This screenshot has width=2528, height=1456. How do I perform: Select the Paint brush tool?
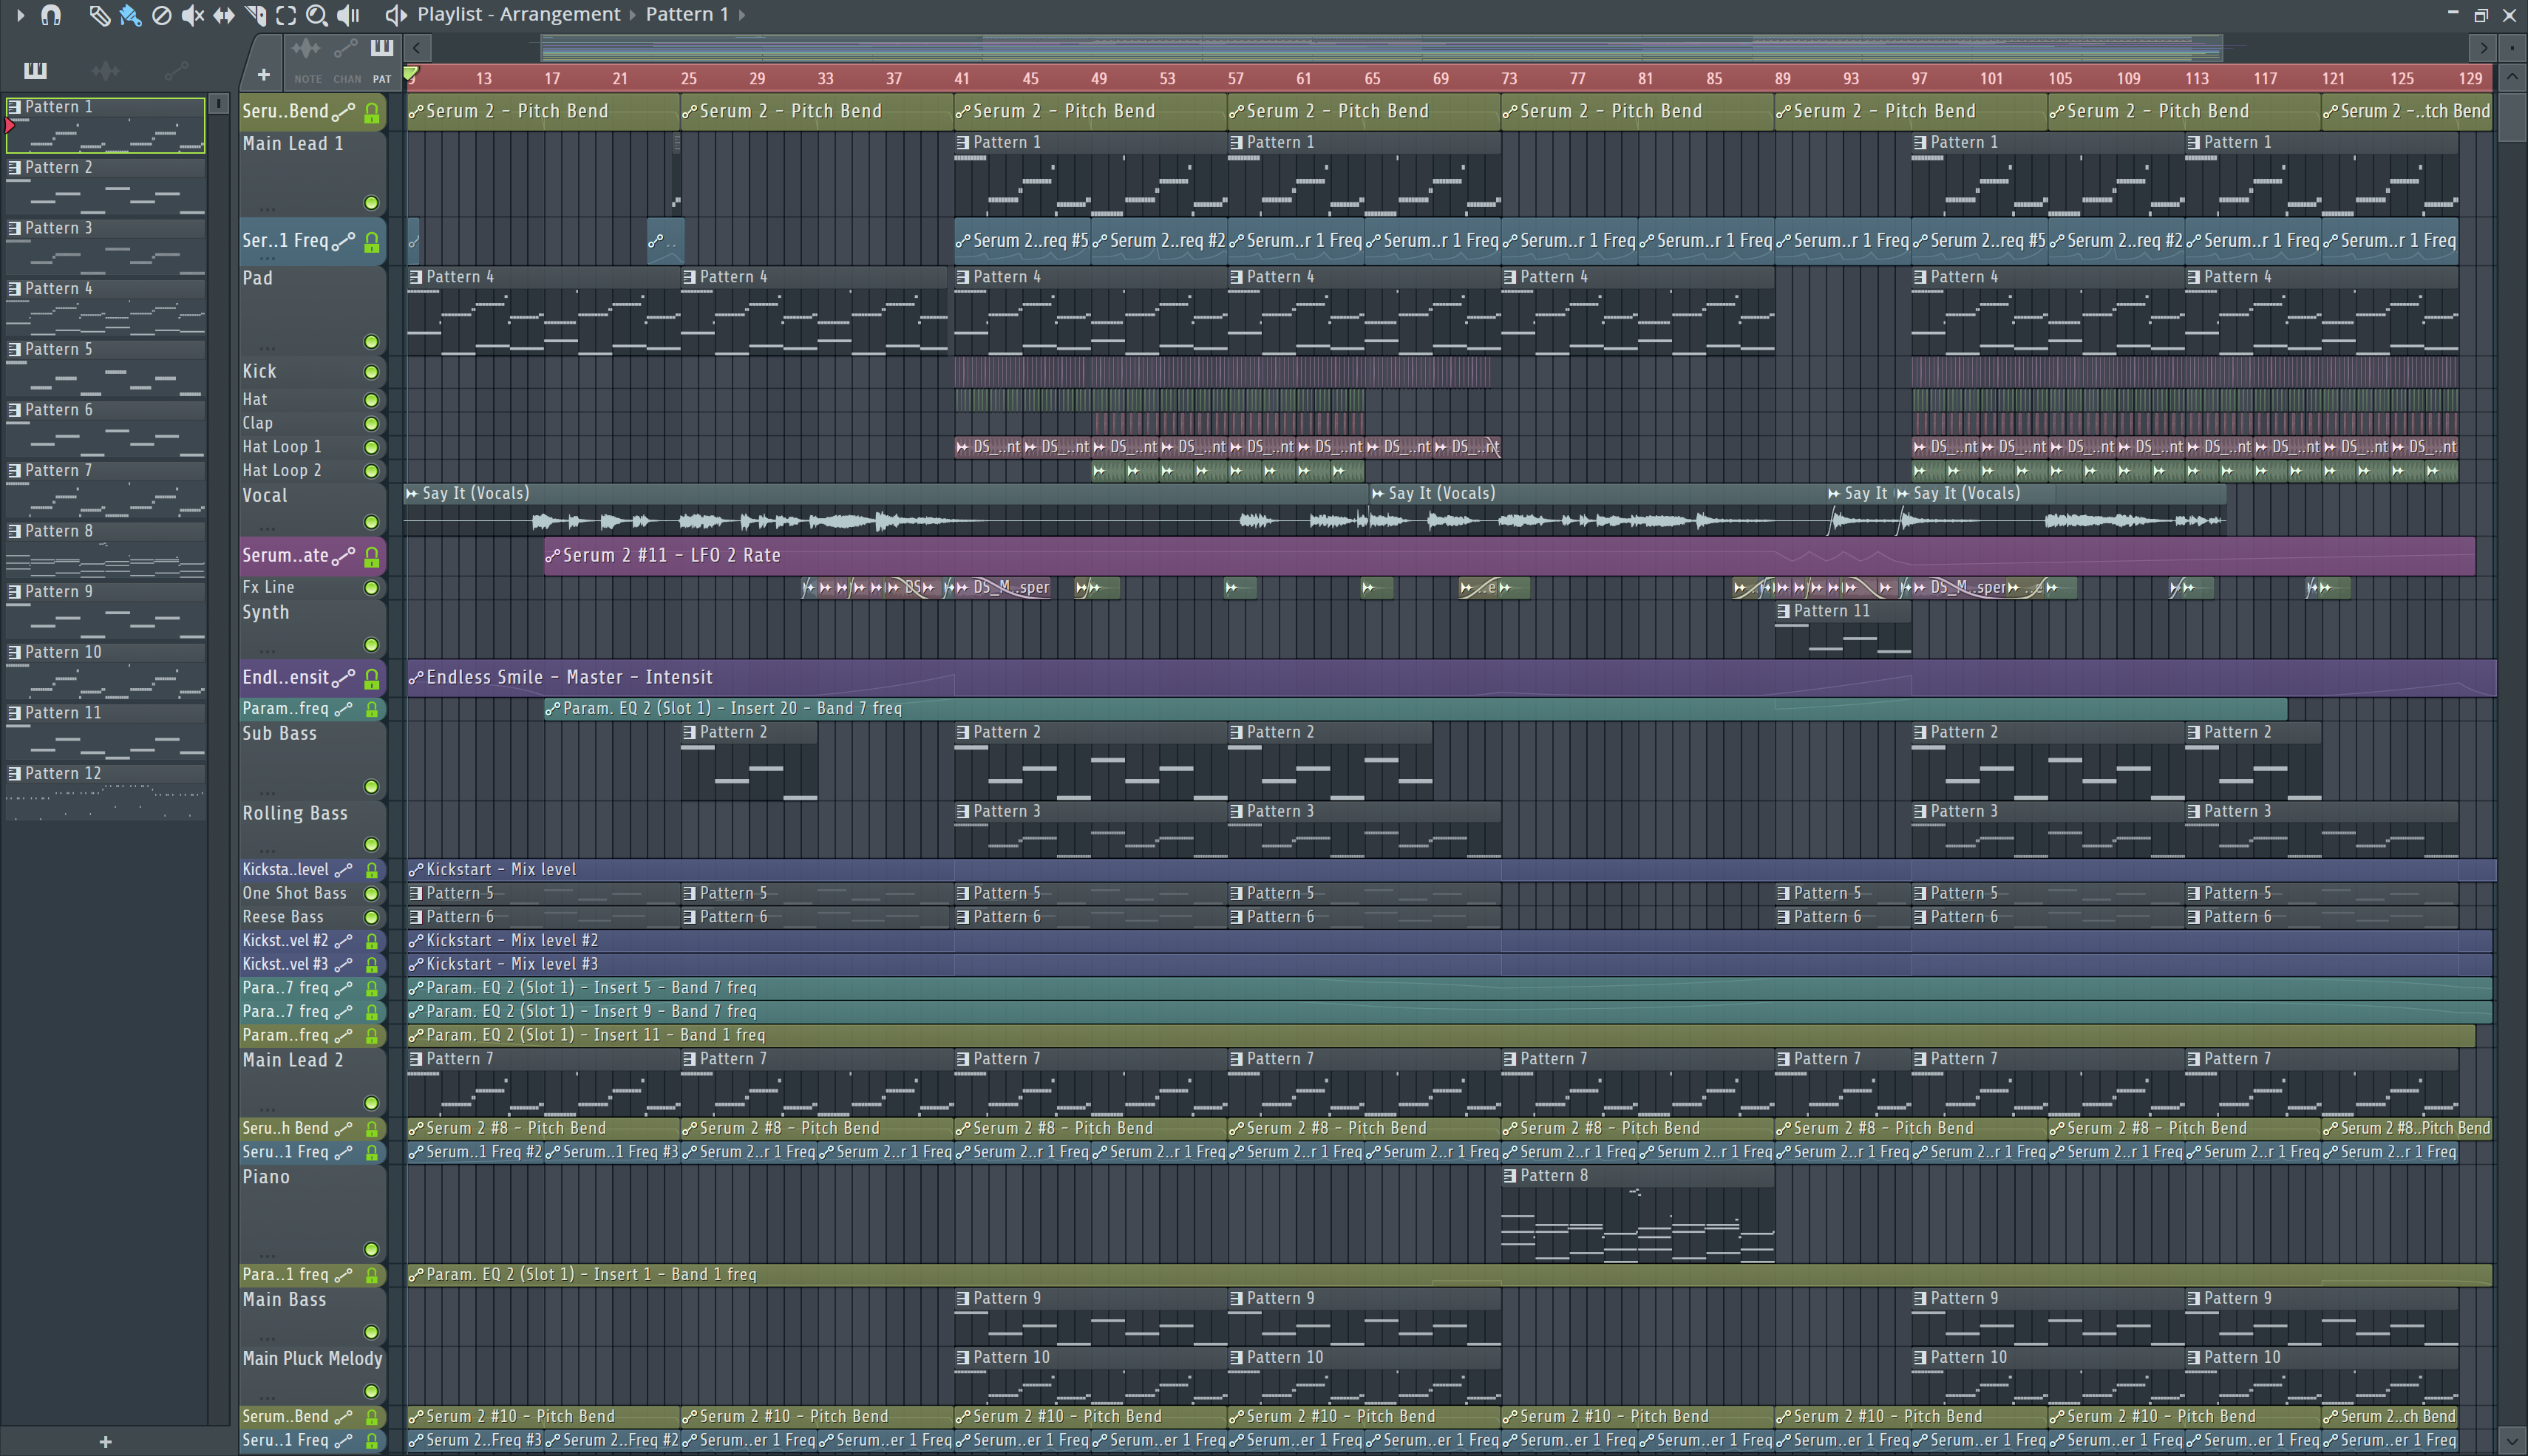click(x=130, y=15)
